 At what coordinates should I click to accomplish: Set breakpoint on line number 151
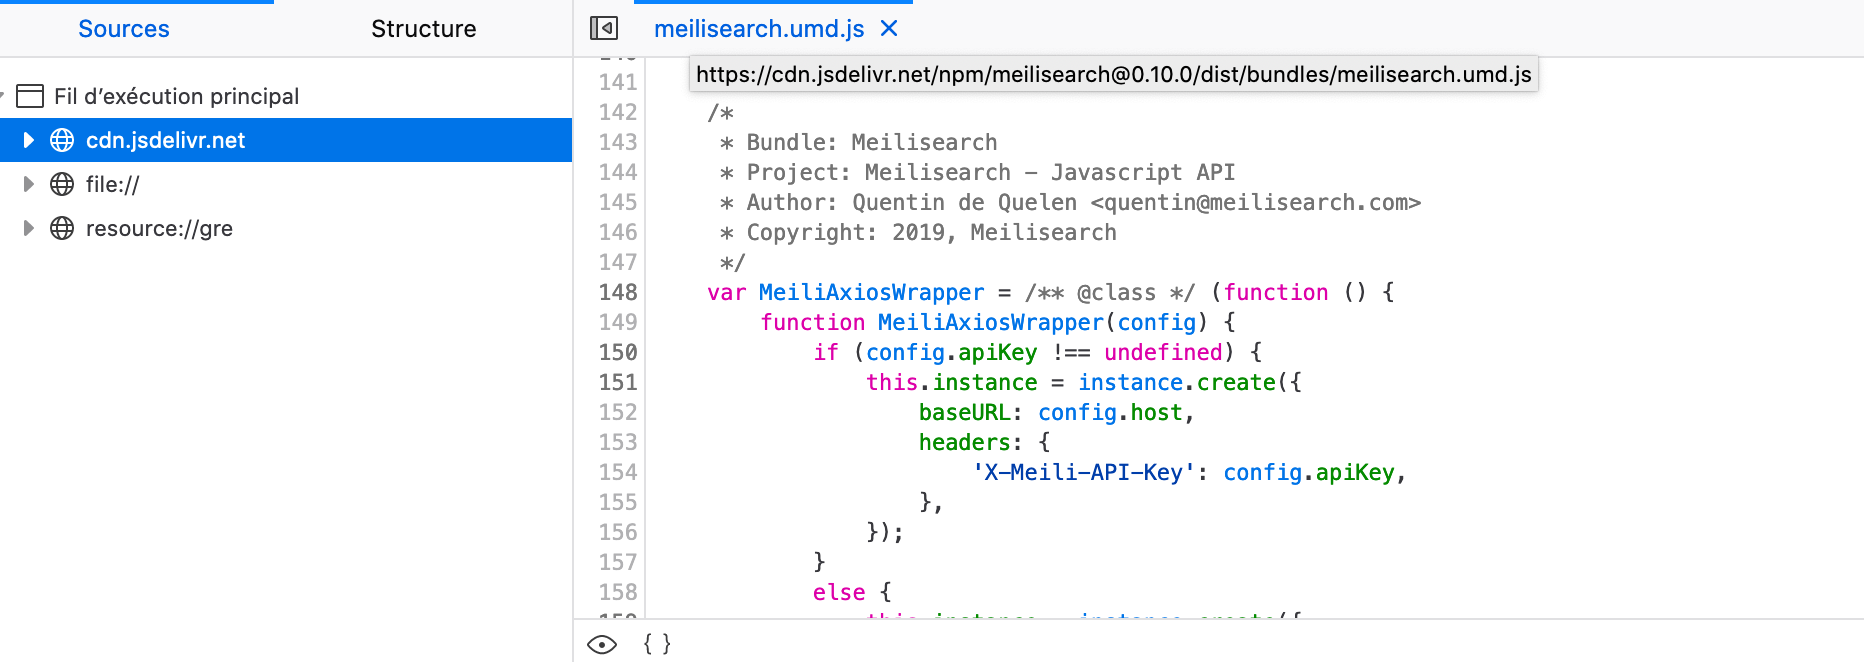(617, 382)
